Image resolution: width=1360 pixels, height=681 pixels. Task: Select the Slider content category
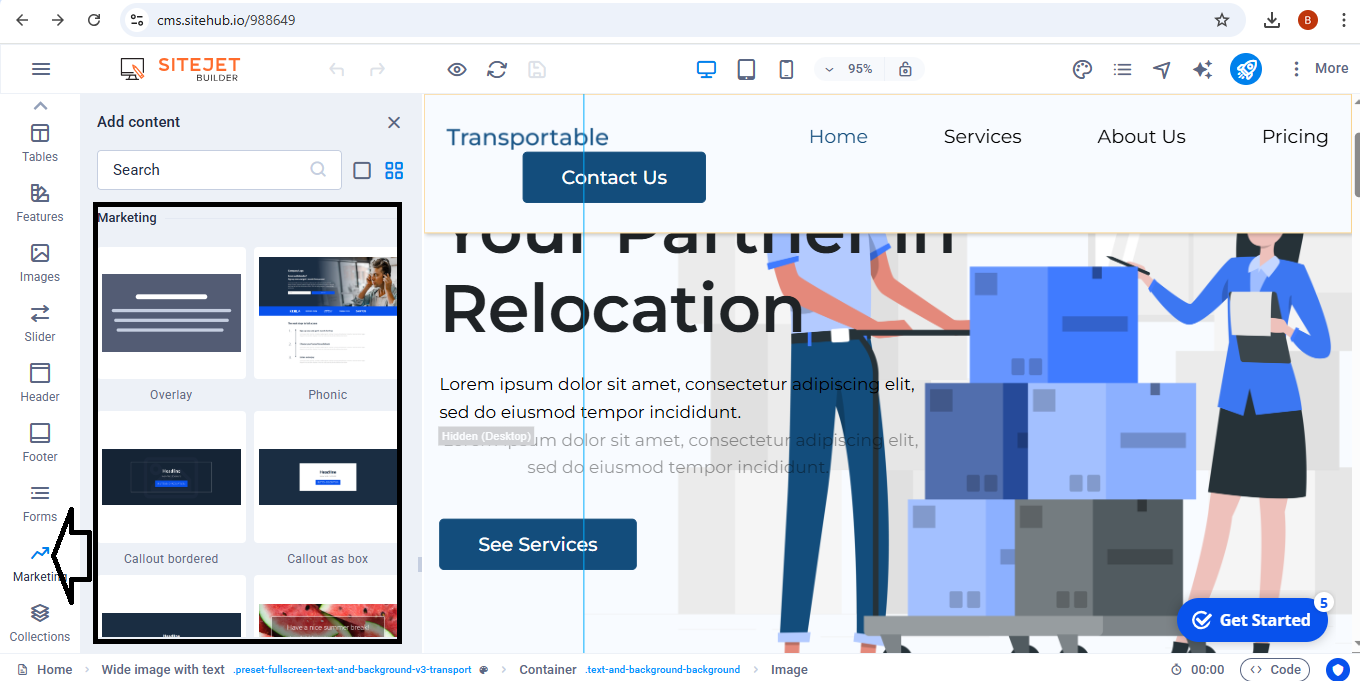[x=40, y=322]
